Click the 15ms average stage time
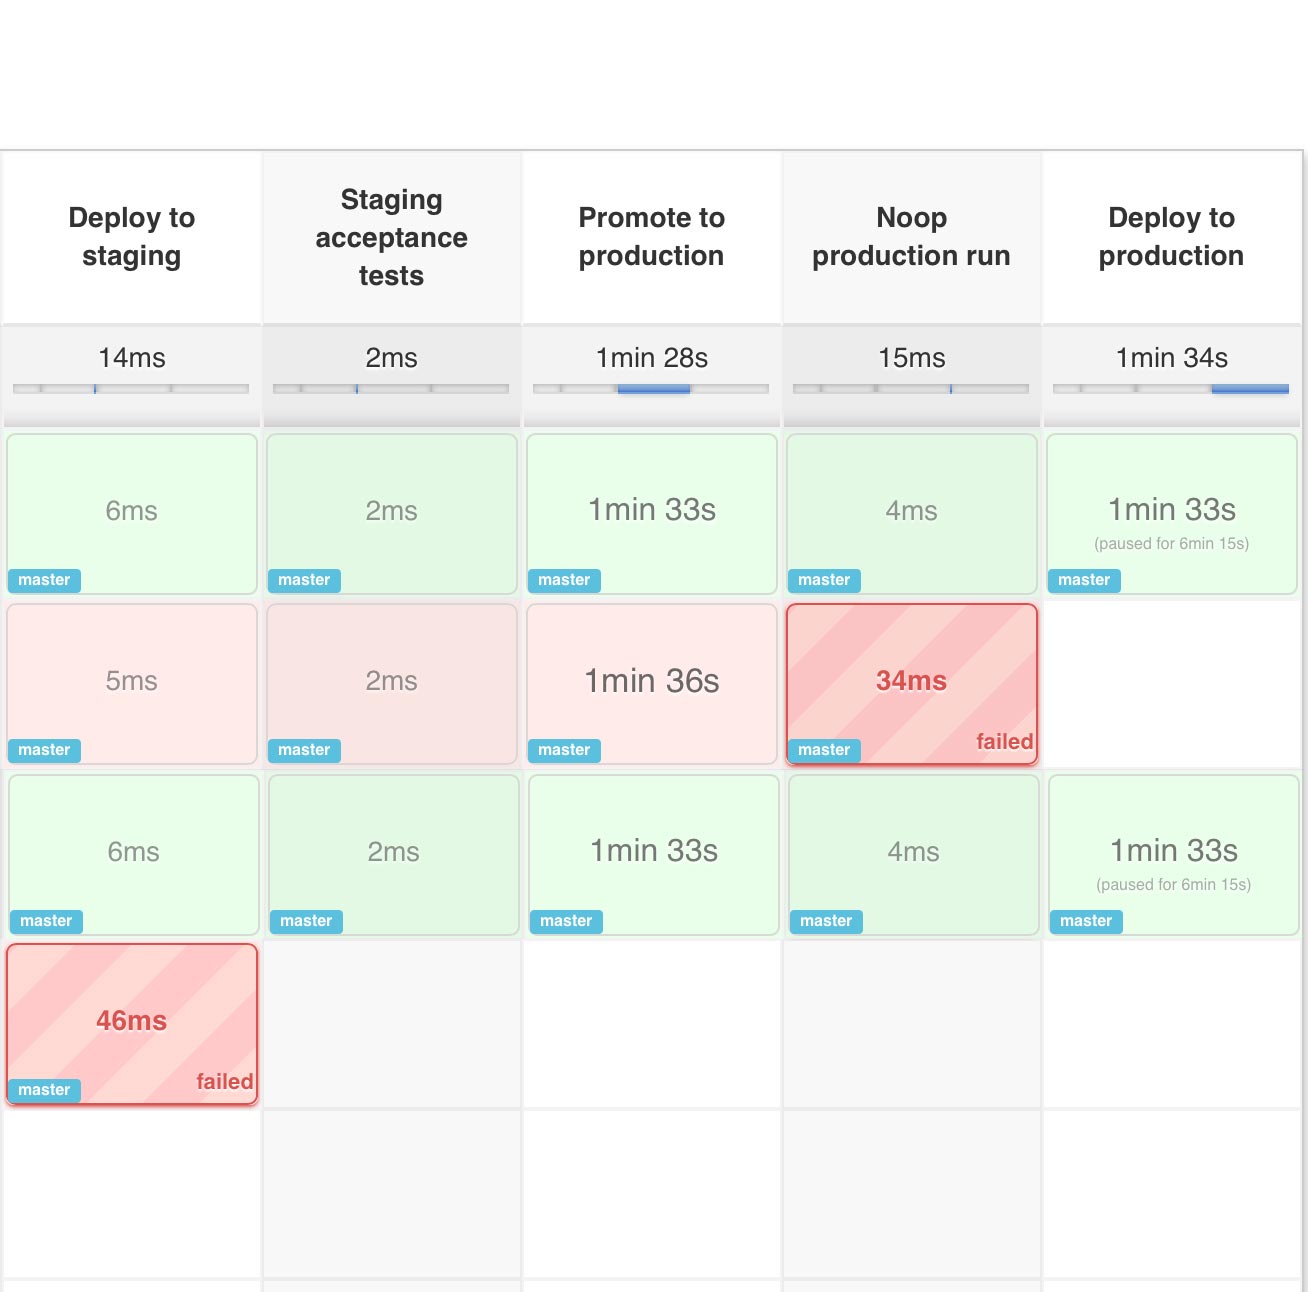The height and width of the screenshot is (1292, 1308). point(911,358)
